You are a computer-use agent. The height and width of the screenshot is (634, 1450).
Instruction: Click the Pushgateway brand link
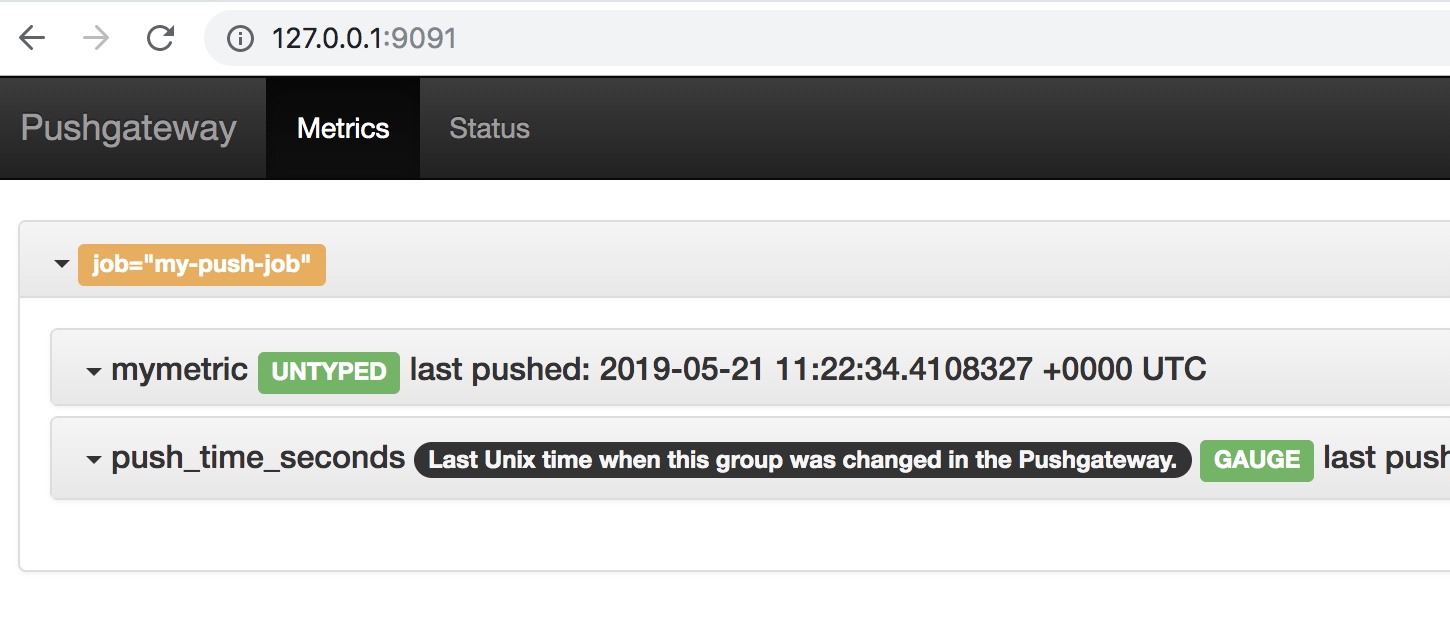[x=128, y=128]
